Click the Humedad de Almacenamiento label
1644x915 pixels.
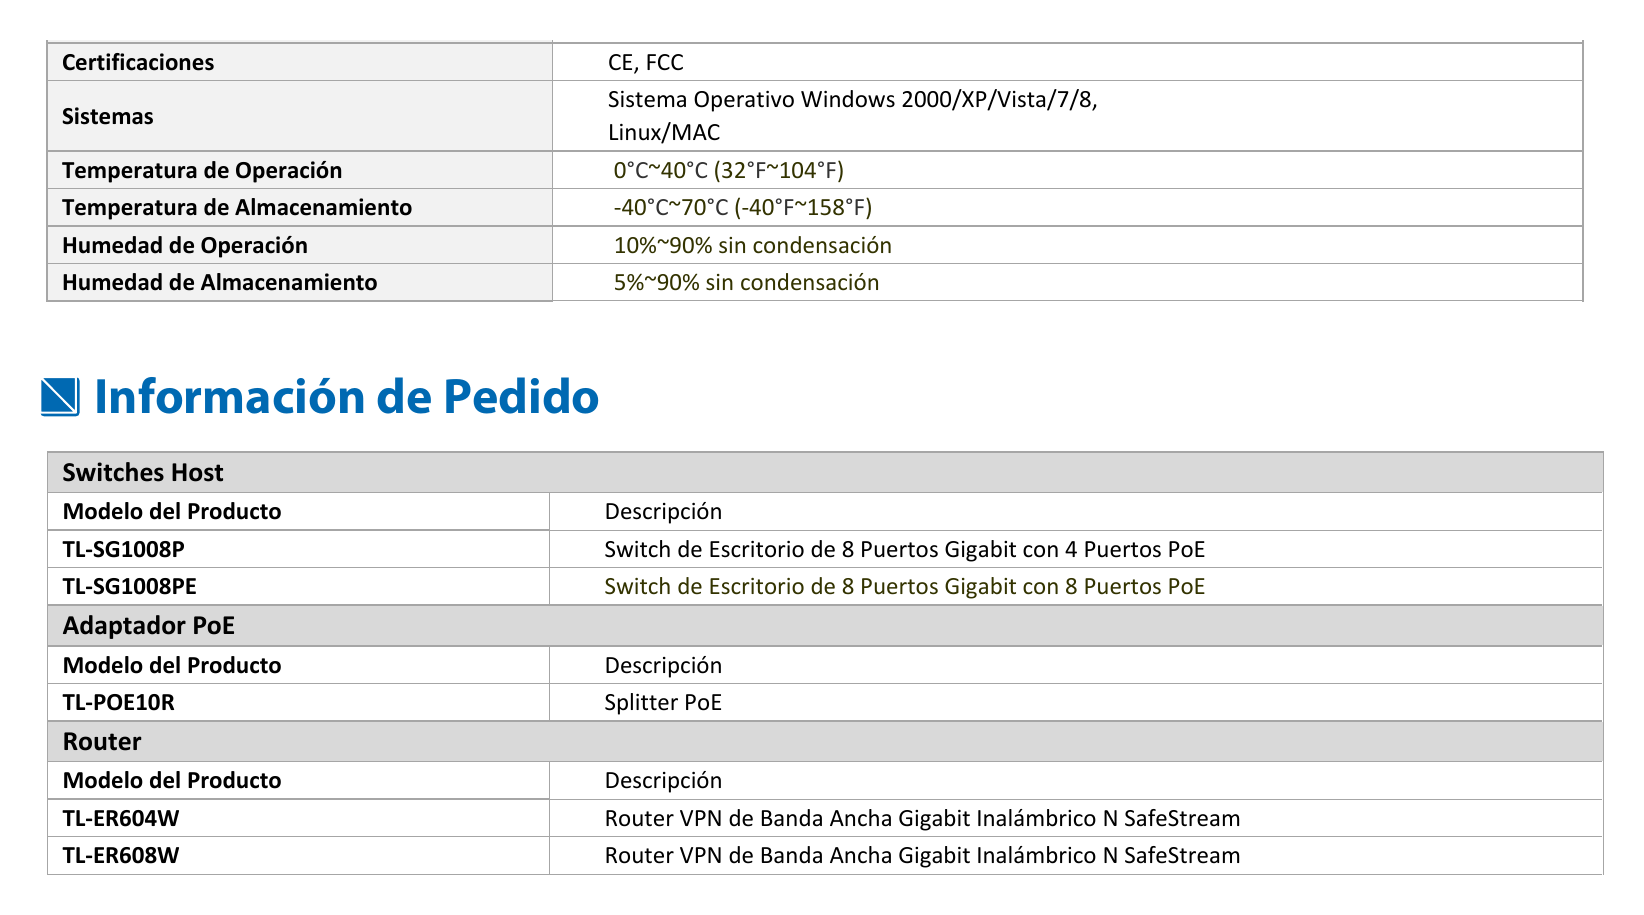[220, 282]
